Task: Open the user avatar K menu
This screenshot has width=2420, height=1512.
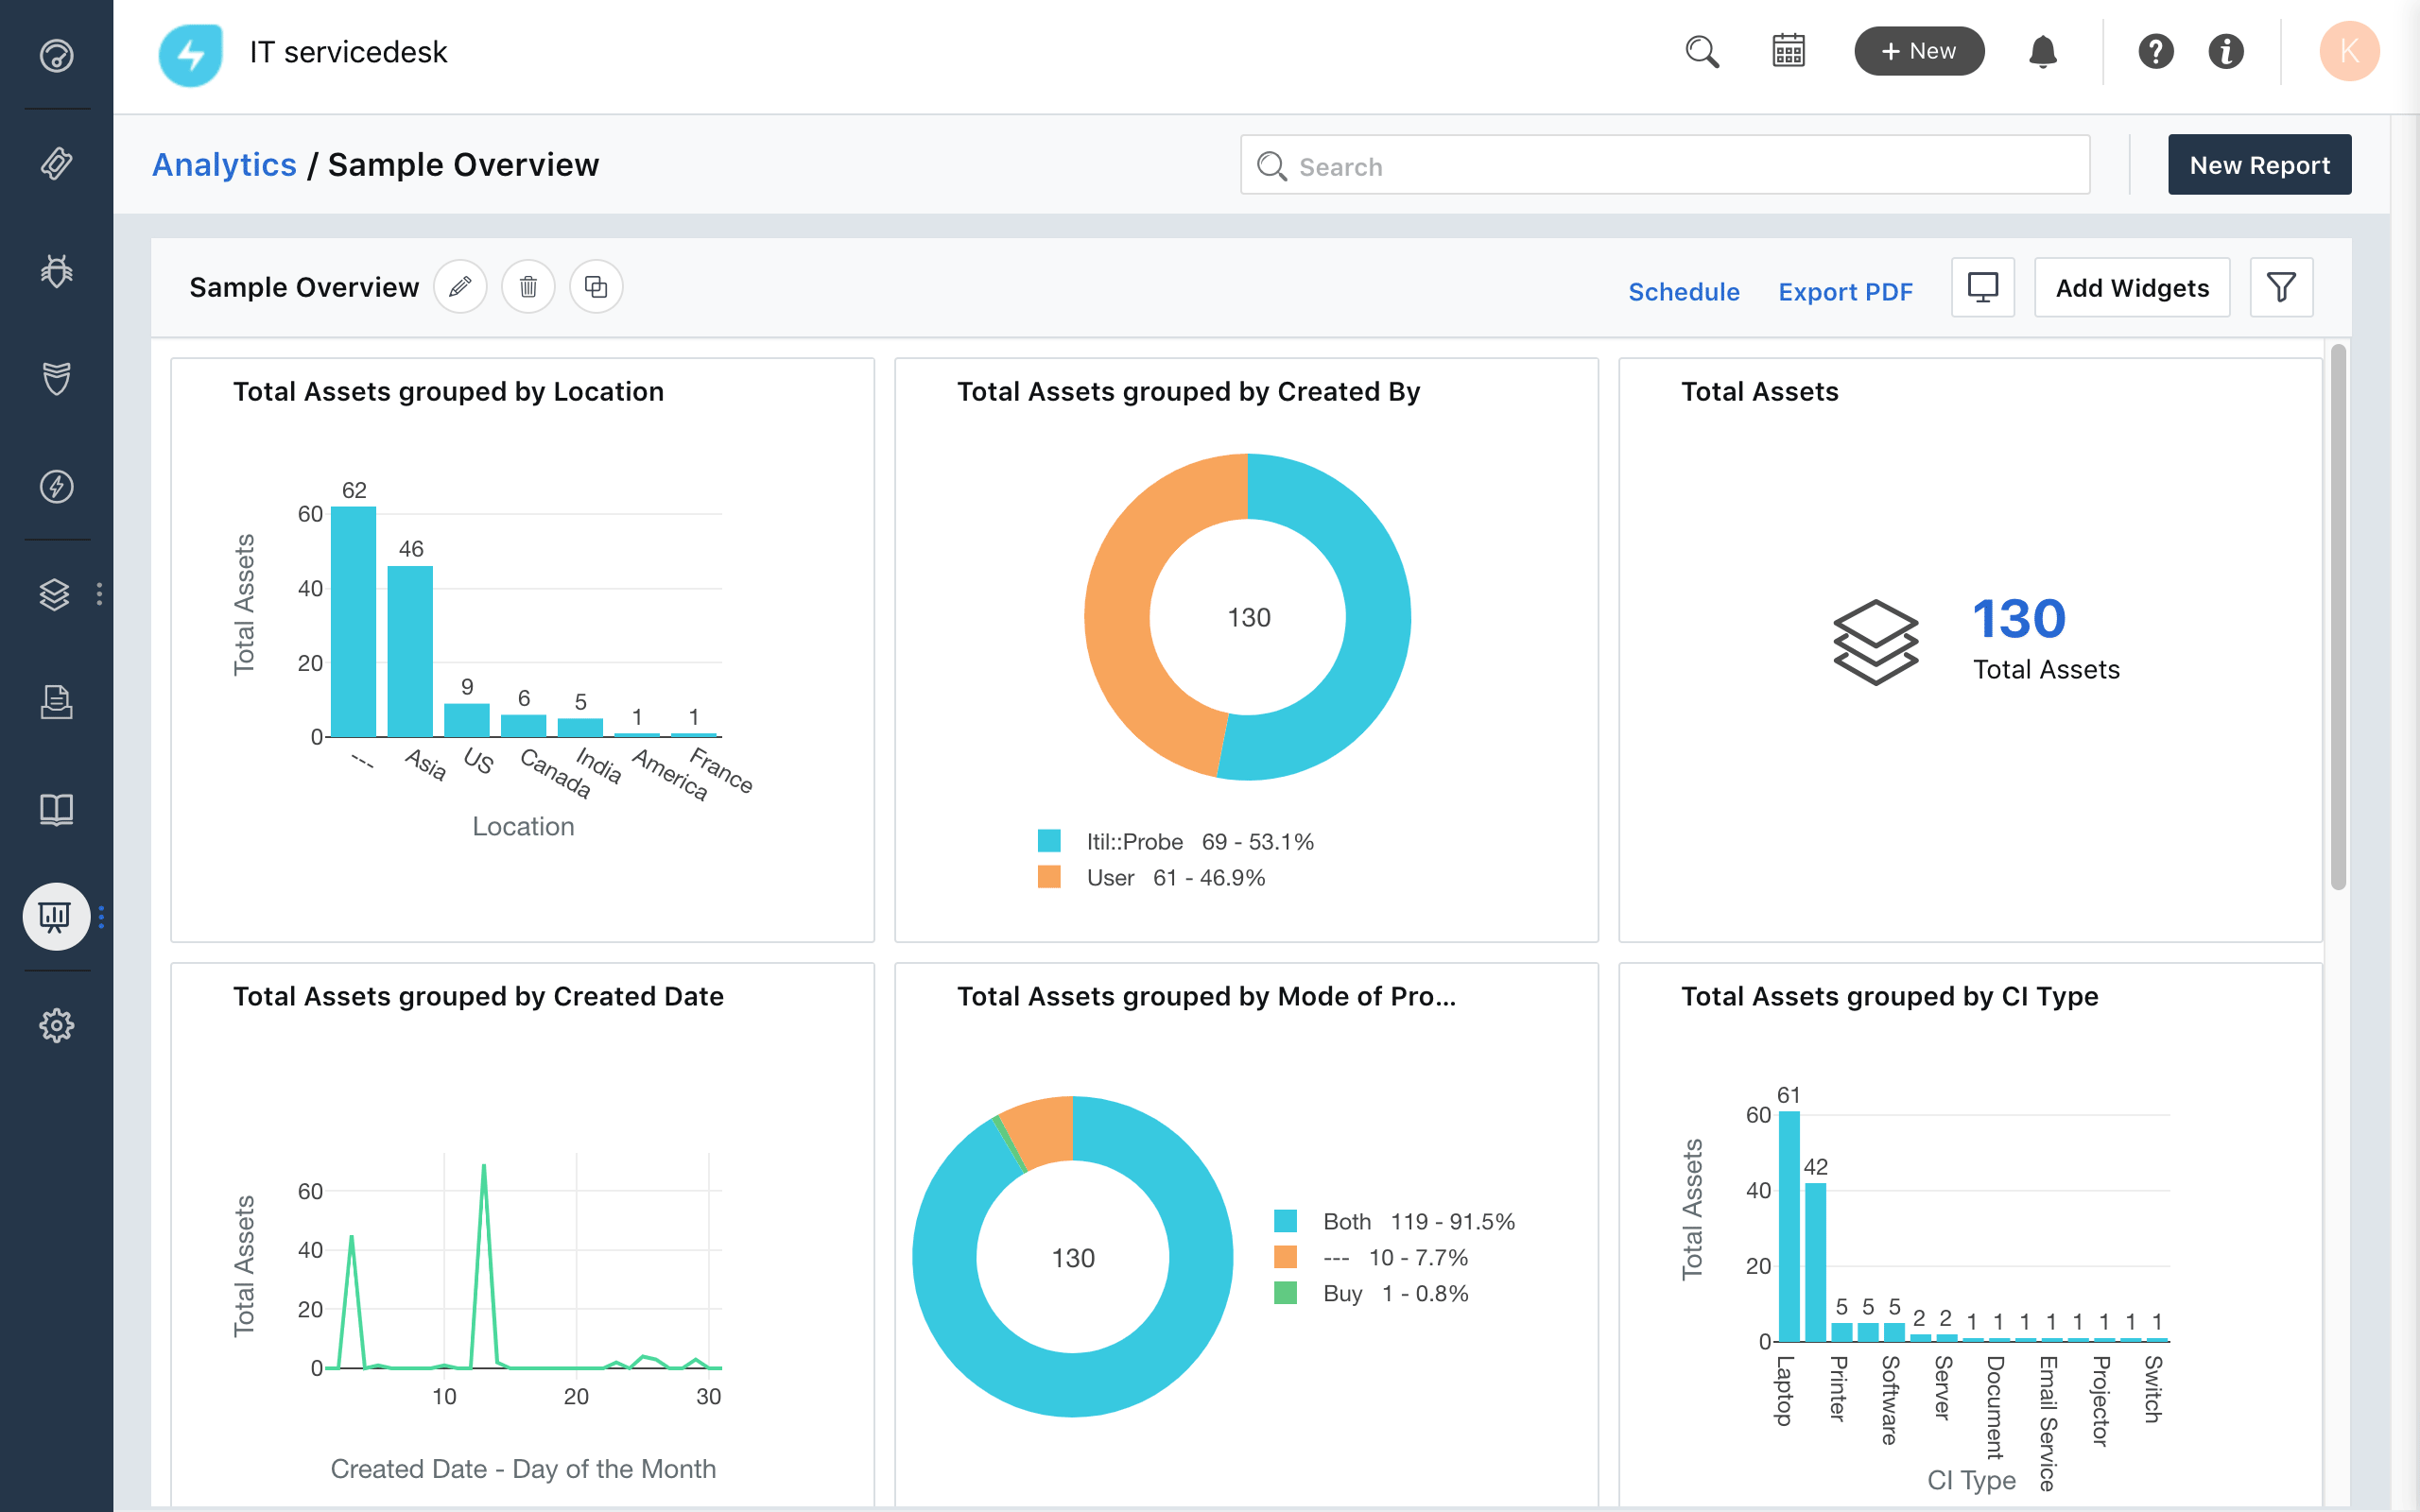Action: coord(2348,51)
